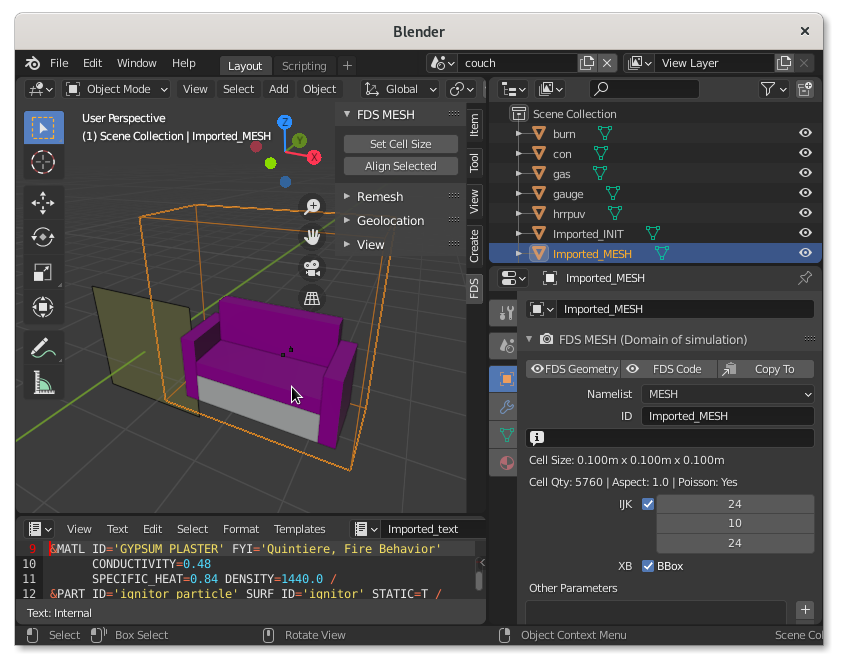Expand the burn object tree row

pos(519,133)
